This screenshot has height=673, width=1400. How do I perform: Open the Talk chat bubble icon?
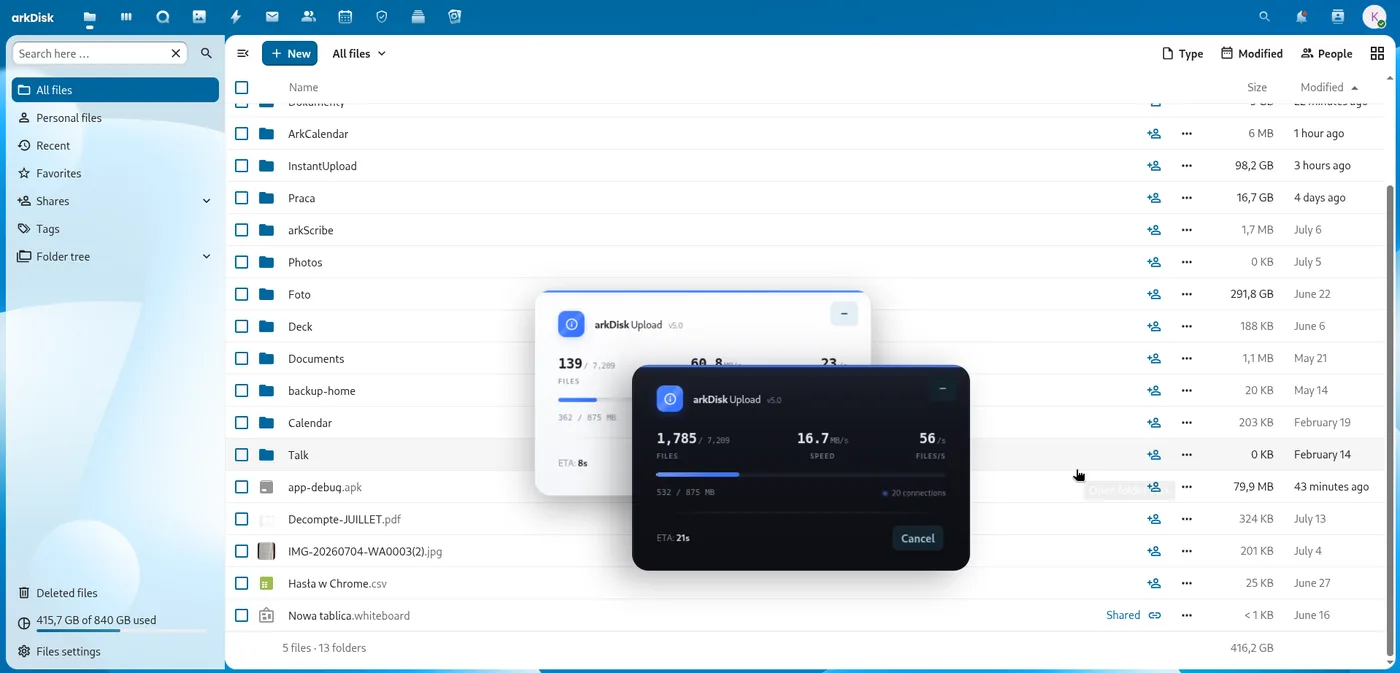[163, 17]
